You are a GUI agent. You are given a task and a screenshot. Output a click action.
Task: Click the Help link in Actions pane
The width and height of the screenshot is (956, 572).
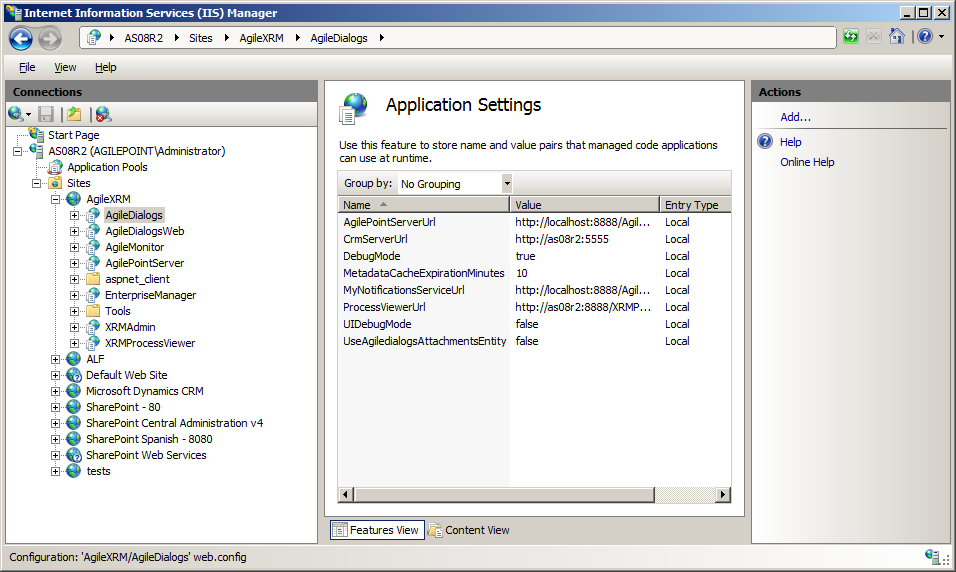(x=790, y=142)
